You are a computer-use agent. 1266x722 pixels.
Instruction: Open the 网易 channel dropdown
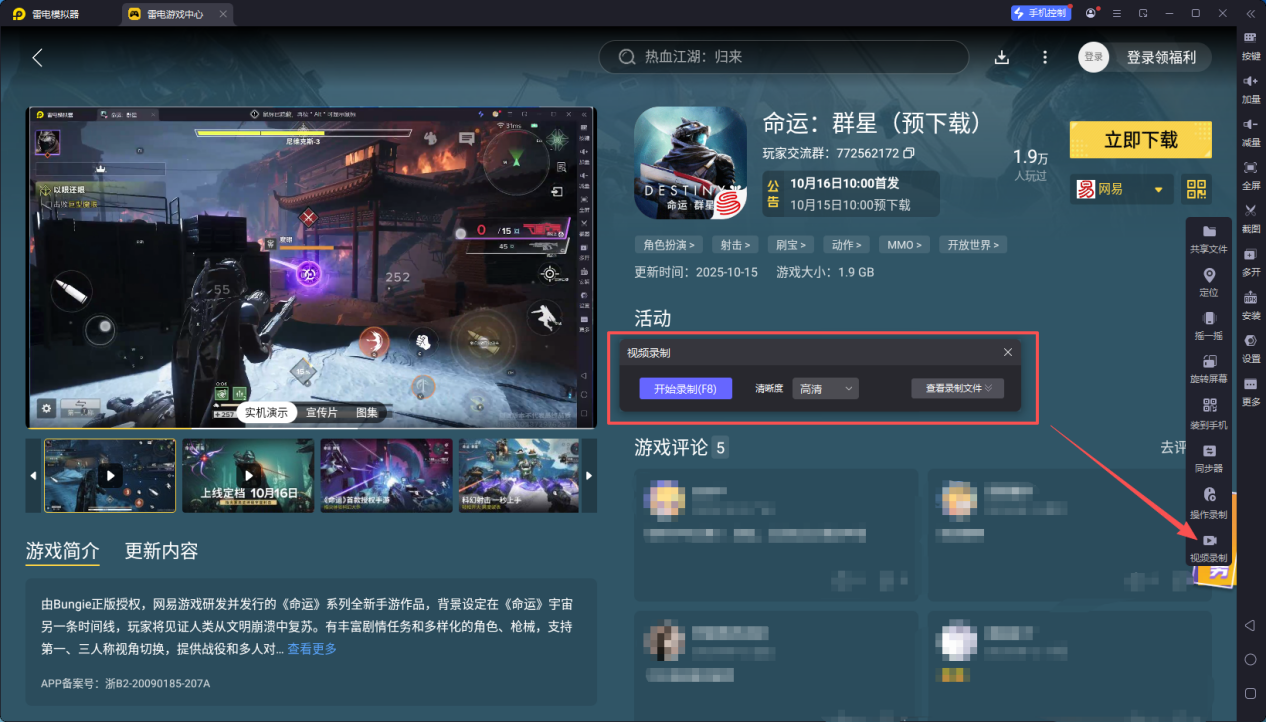pyautogui.click(x=1122, y=189)
